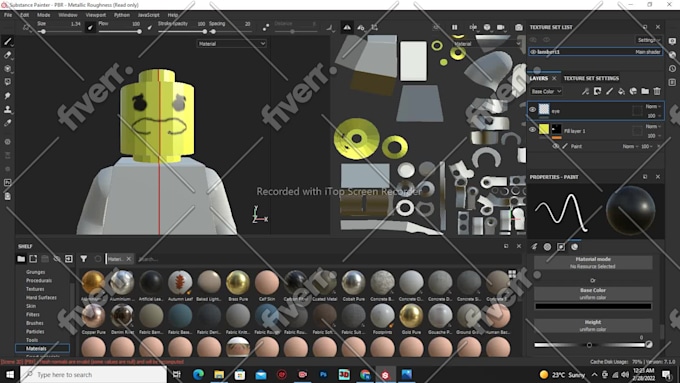This screenshot has height=383, width=680.
Task: Click Height uniform color button
Action: (593, 325)
